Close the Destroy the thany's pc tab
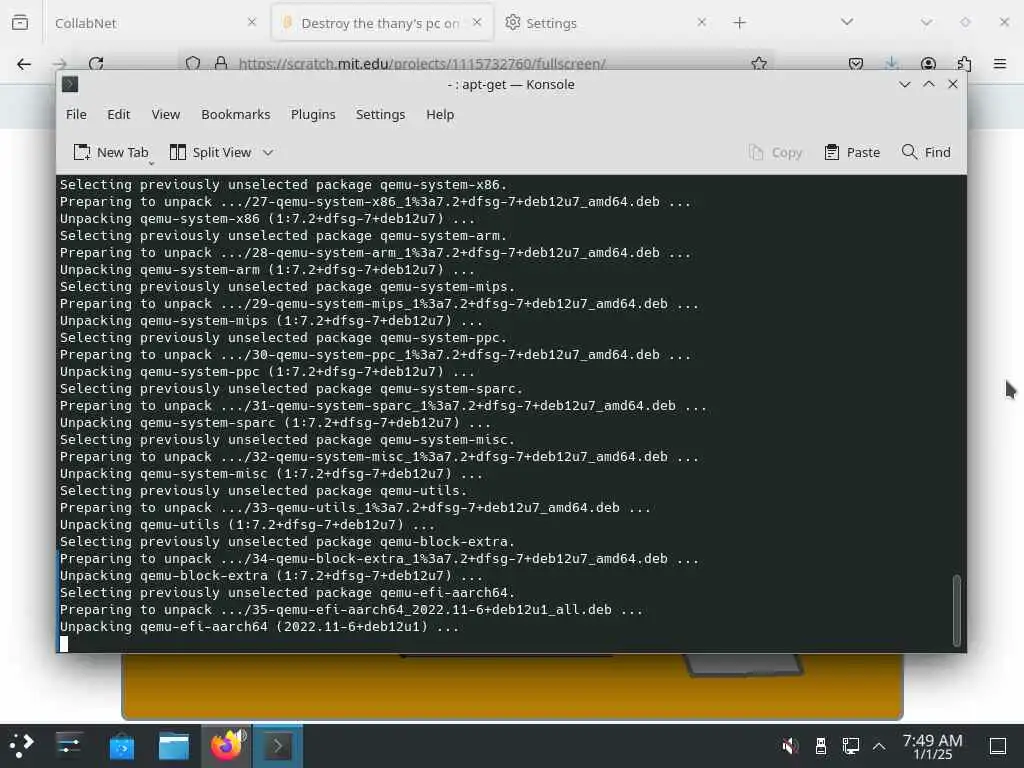This screenshot has width=1024, height=768. tap(477, 22)
